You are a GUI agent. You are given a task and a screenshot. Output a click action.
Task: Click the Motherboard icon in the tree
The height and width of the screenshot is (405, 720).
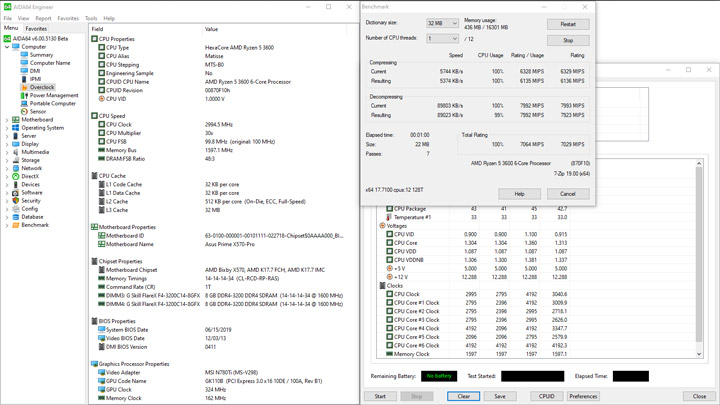point(16,119)
